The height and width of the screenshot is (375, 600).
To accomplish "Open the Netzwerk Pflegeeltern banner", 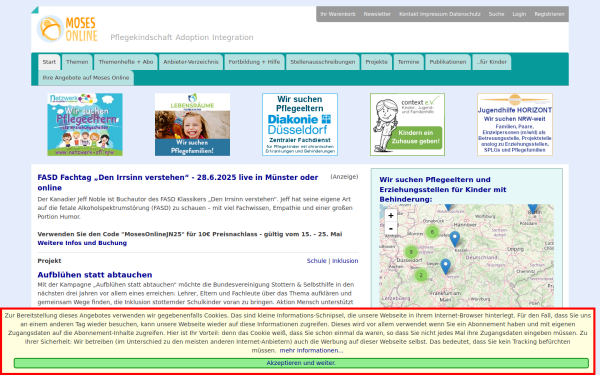I will (x=85, y=124).
